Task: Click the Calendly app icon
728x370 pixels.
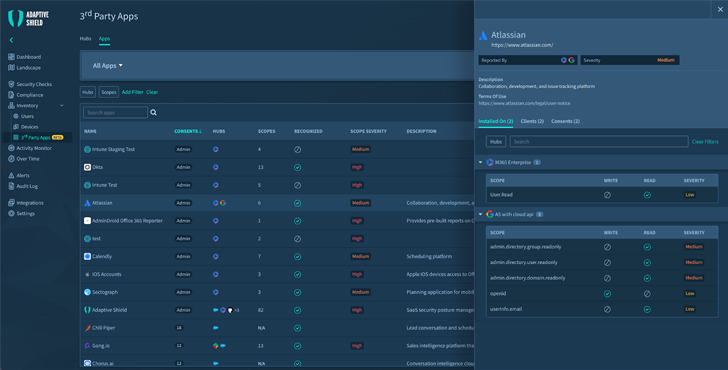Action: (x=87, y=256)
